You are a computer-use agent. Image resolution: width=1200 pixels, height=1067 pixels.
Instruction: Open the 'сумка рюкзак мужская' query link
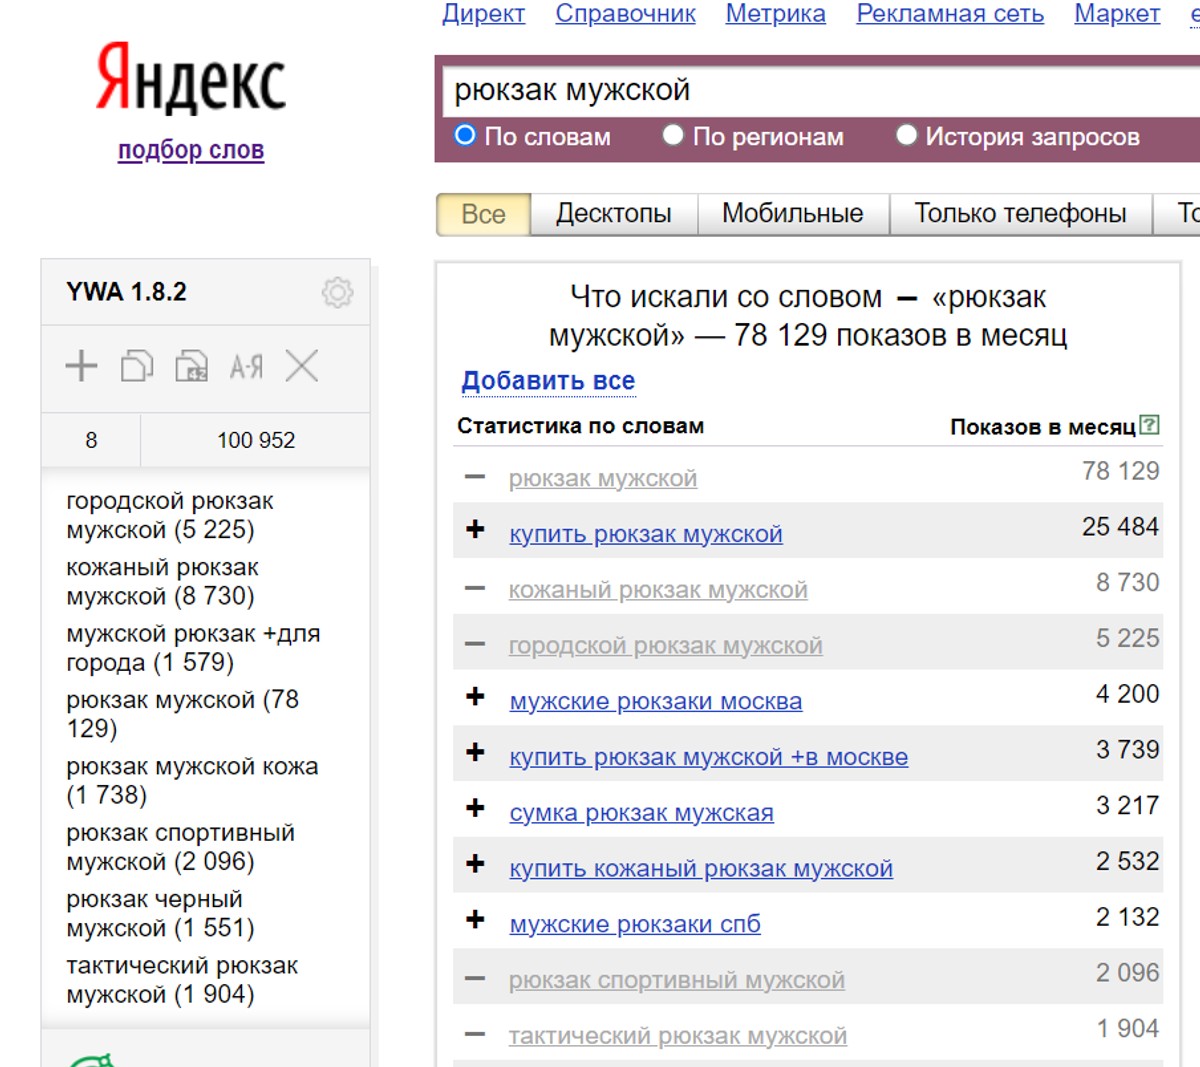[642, 813]
